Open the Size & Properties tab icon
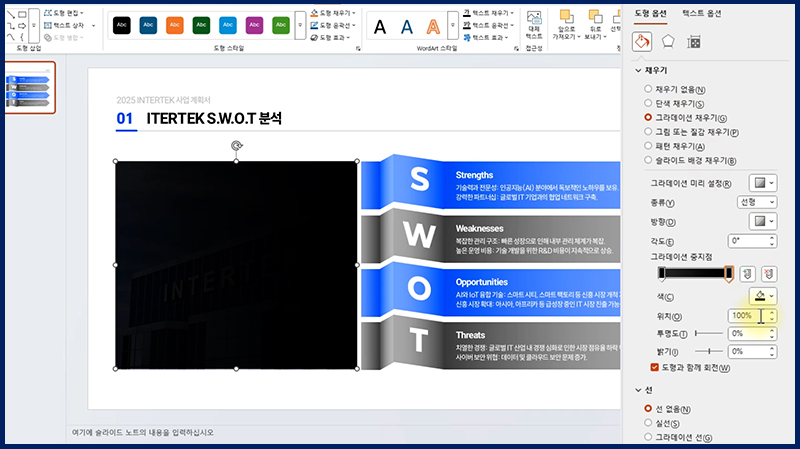800x449 pixels. [694, 42]
